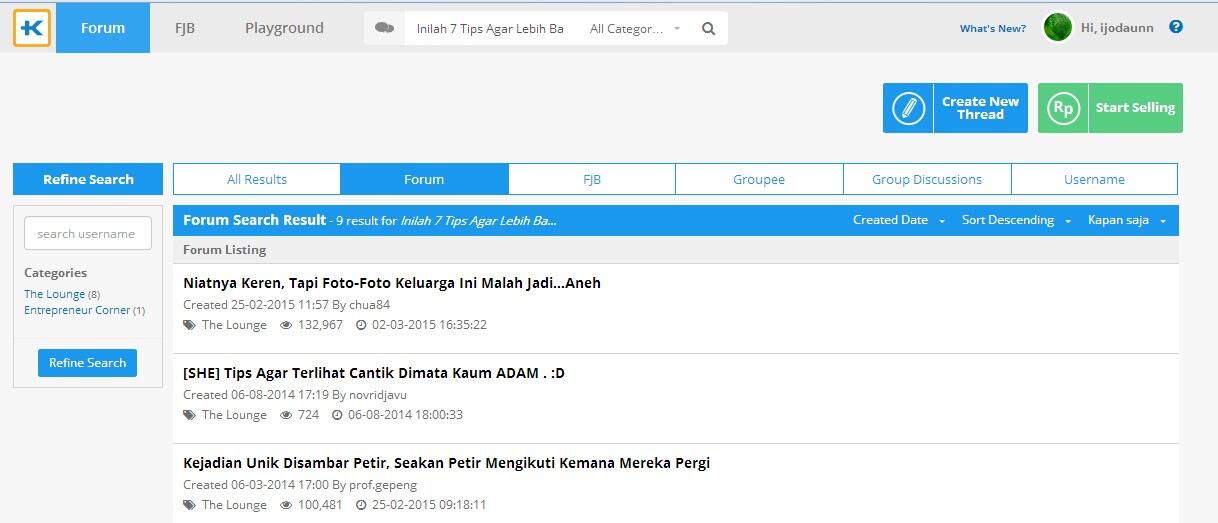This screenshot has height=523, width=1218.
Task: Click the search magnifier icon
Action: 708,29
